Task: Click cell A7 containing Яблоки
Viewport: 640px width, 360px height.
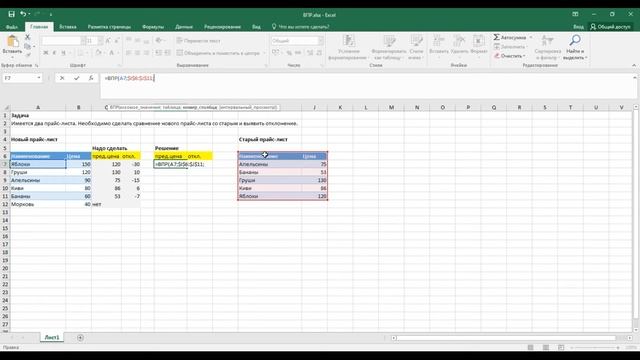Action: [38, 164]
